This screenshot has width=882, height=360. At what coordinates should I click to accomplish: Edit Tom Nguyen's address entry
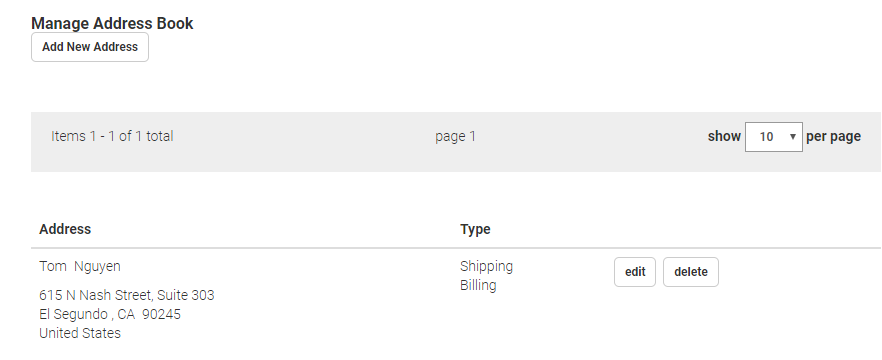pyautogui.click(x=634, y=272)
